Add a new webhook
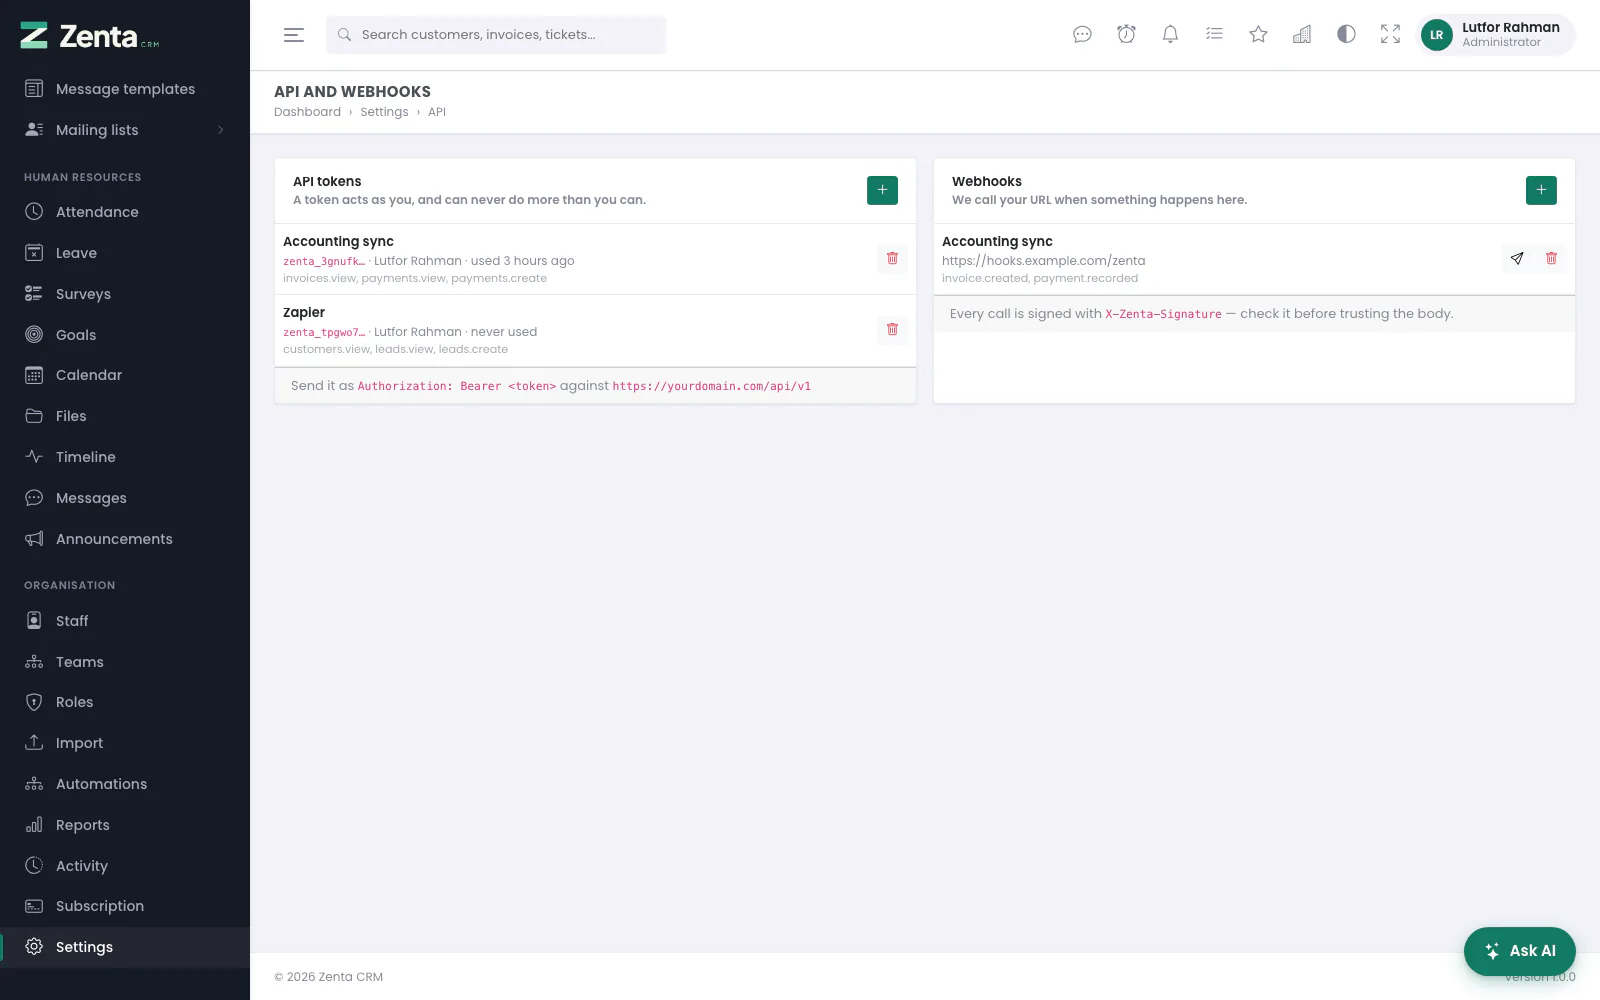 point(1541,190)
